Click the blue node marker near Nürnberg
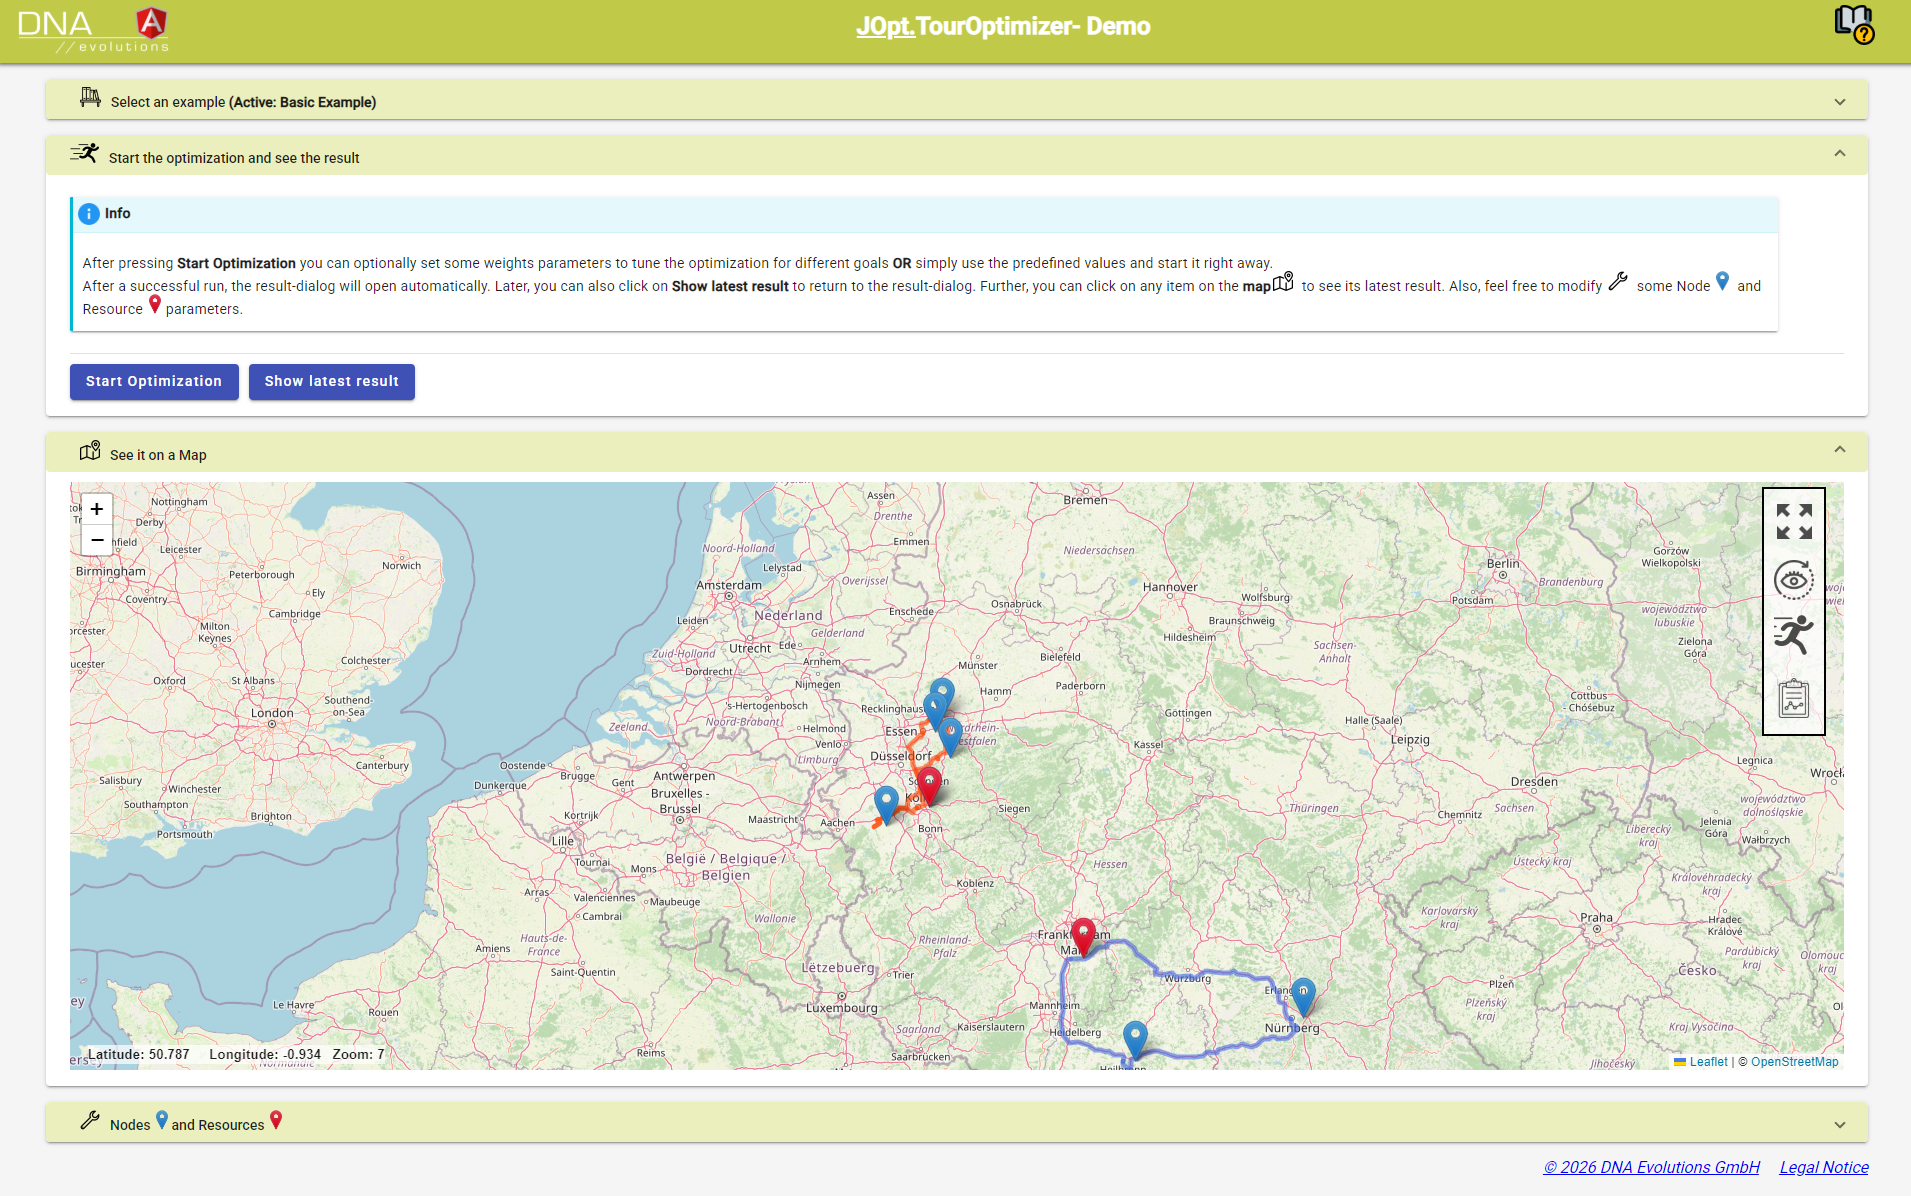Image resolution: width=1911 pixels, height=1196 pixels. (1303, 995)
